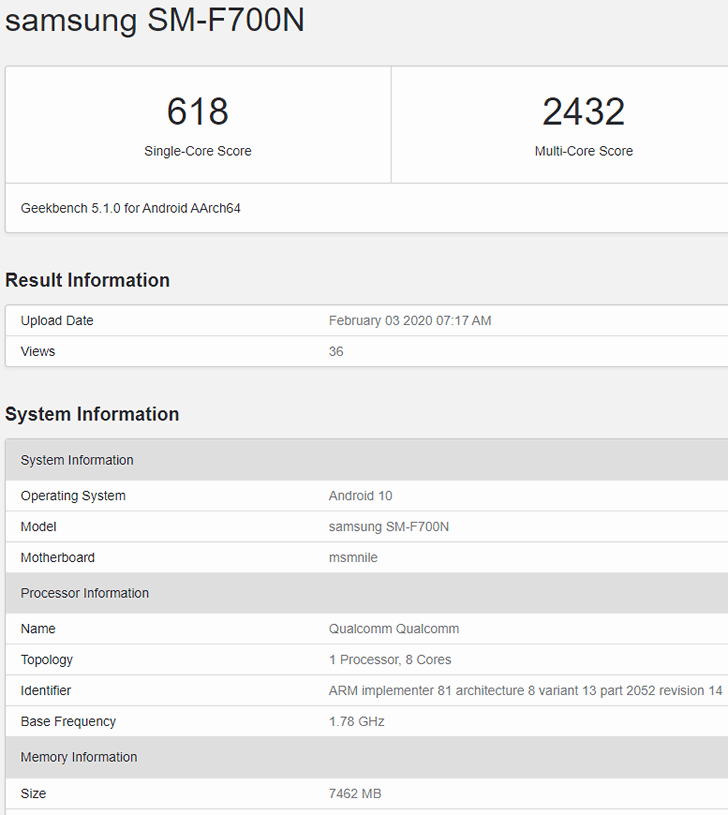
Task: Click the System Information main heading
Action: pos(92,414)
